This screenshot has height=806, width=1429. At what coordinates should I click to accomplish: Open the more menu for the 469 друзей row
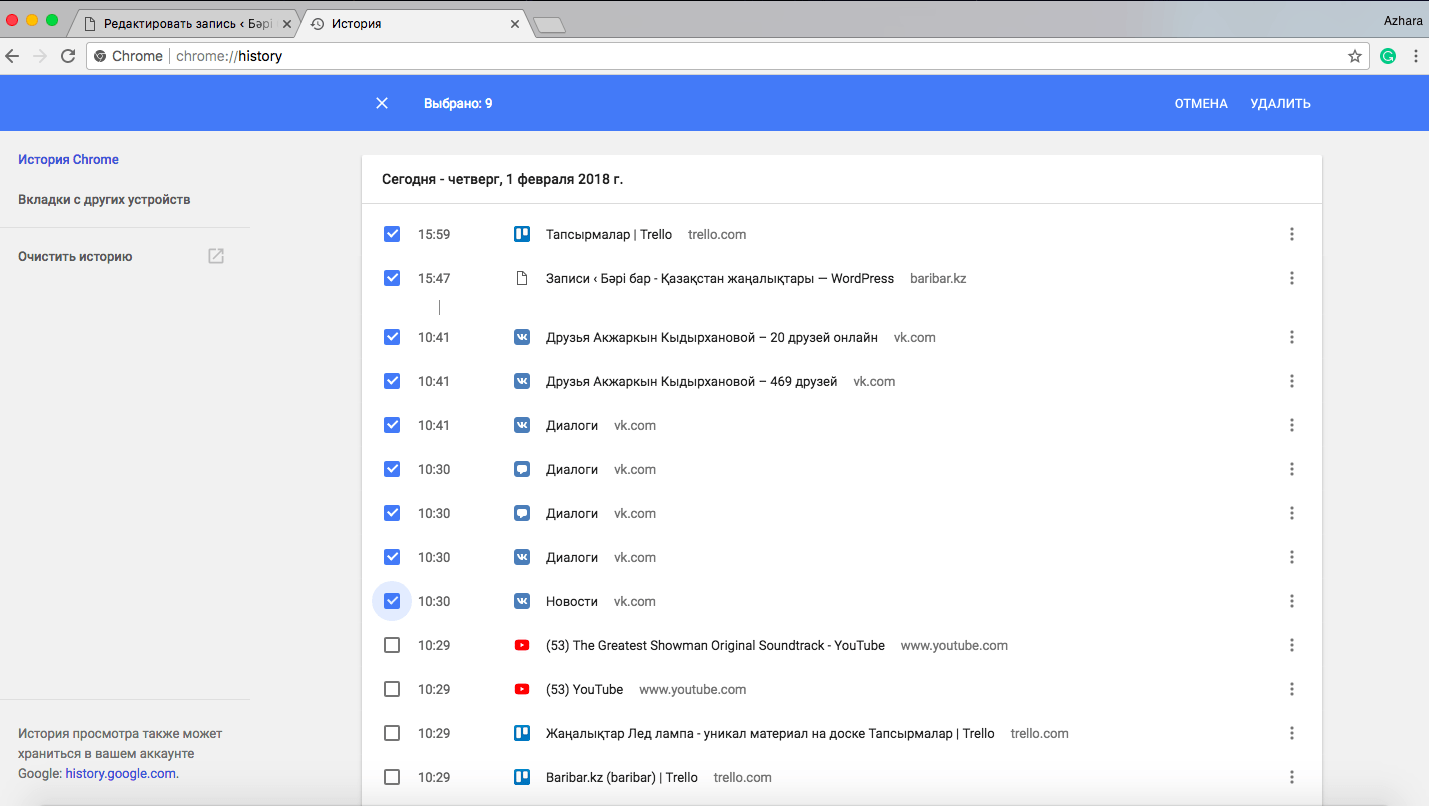point(1292,381)
